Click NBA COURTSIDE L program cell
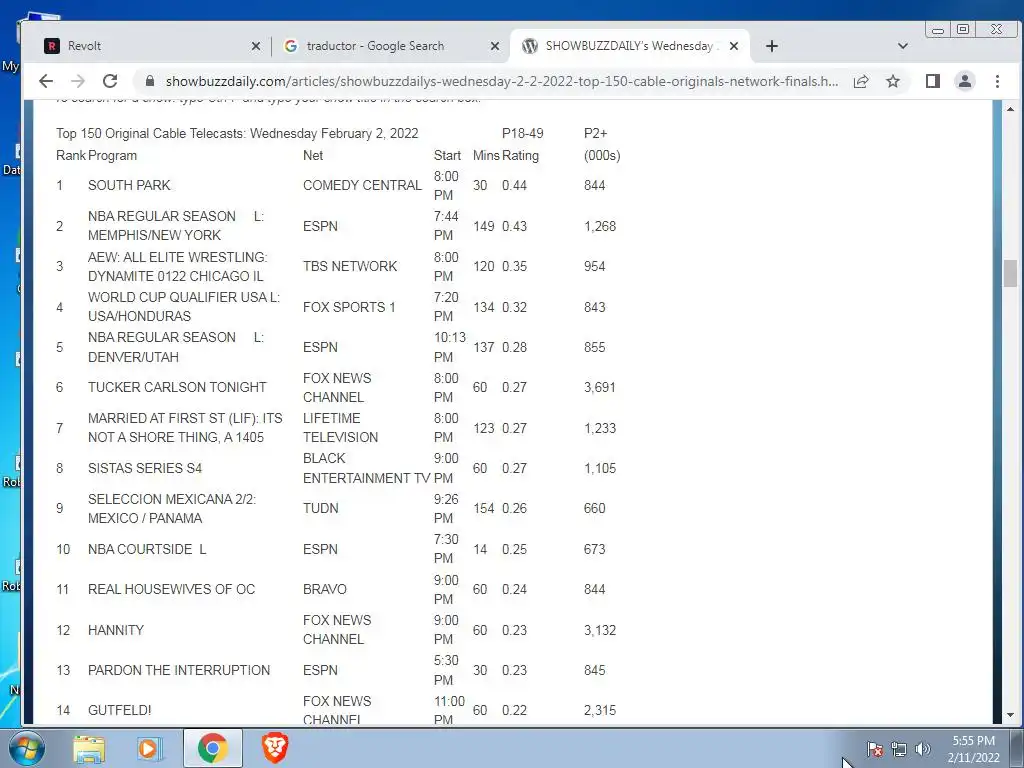 point(147,549)
